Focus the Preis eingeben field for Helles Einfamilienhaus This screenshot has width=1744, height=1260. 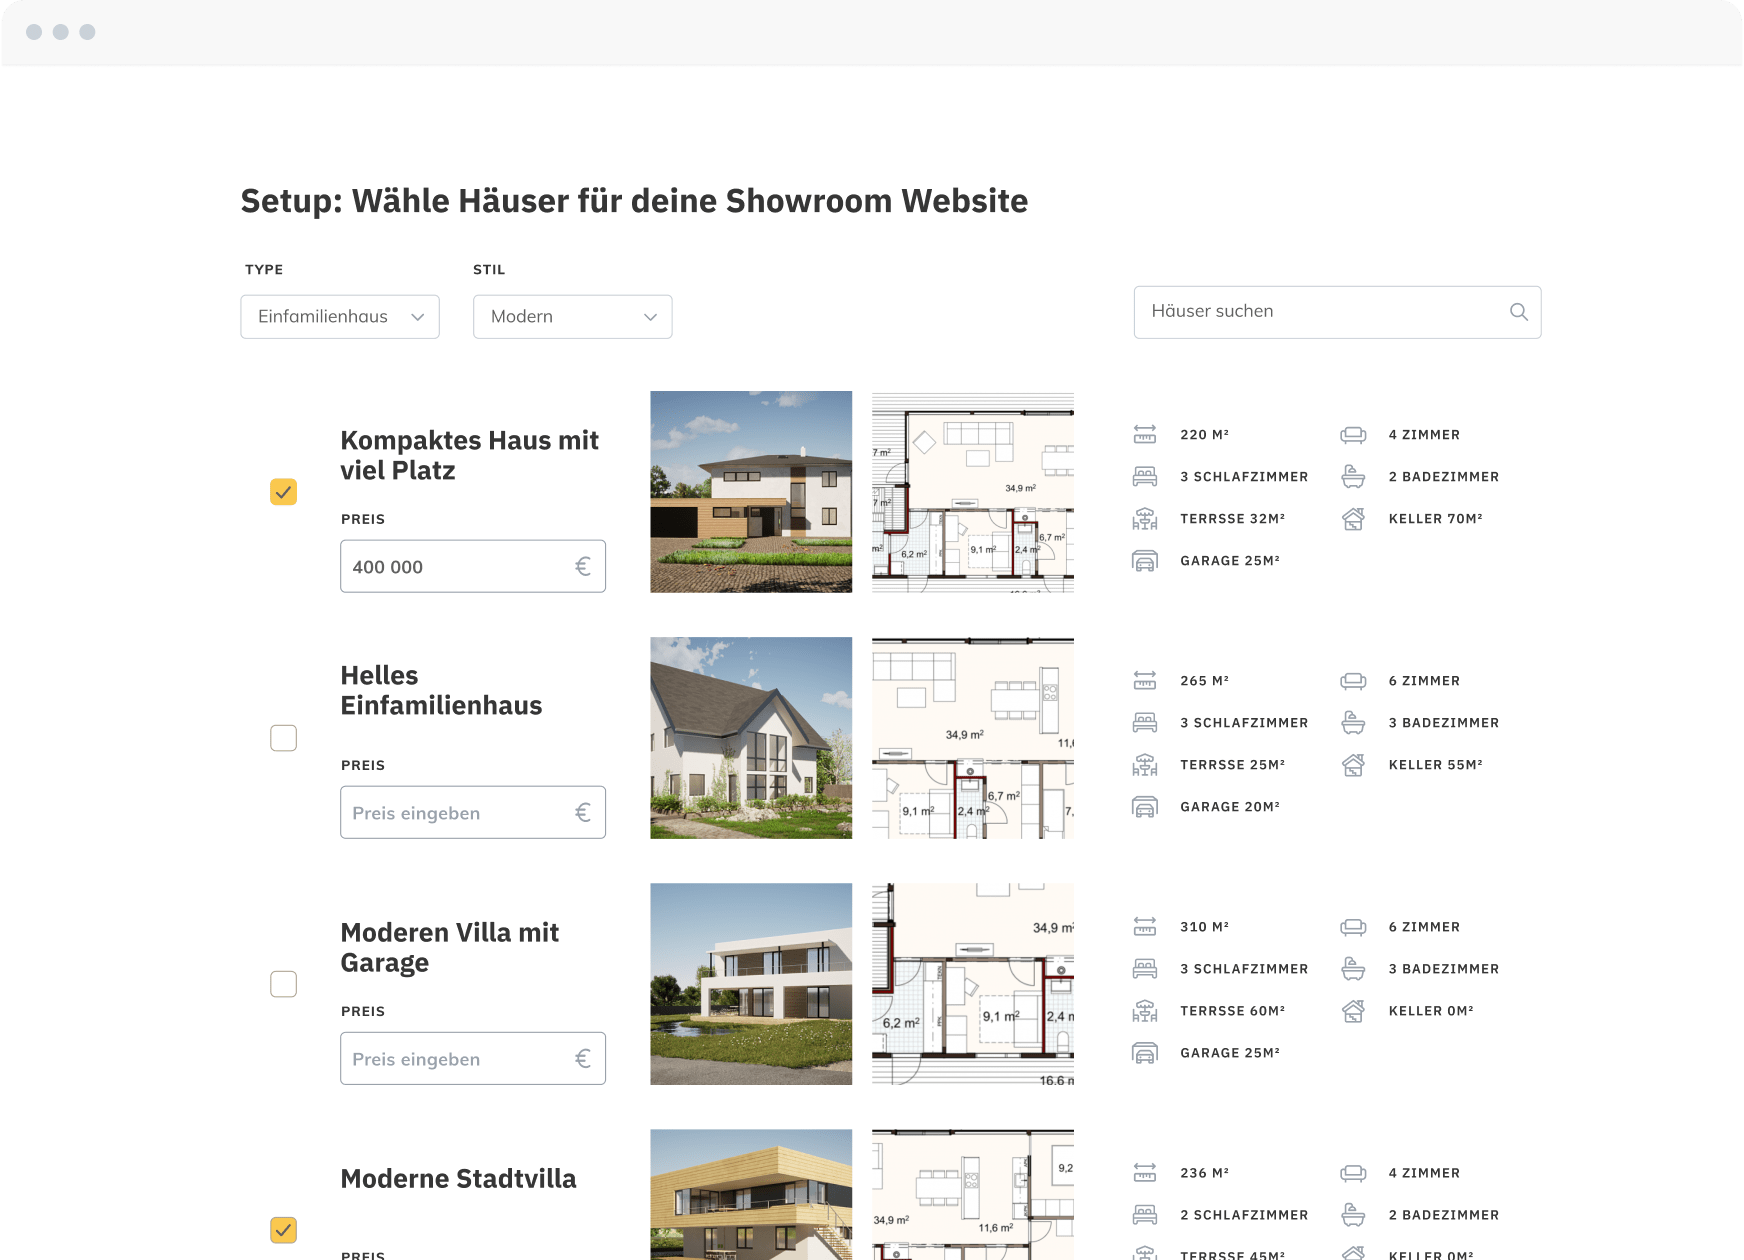[x=473, y=813]
